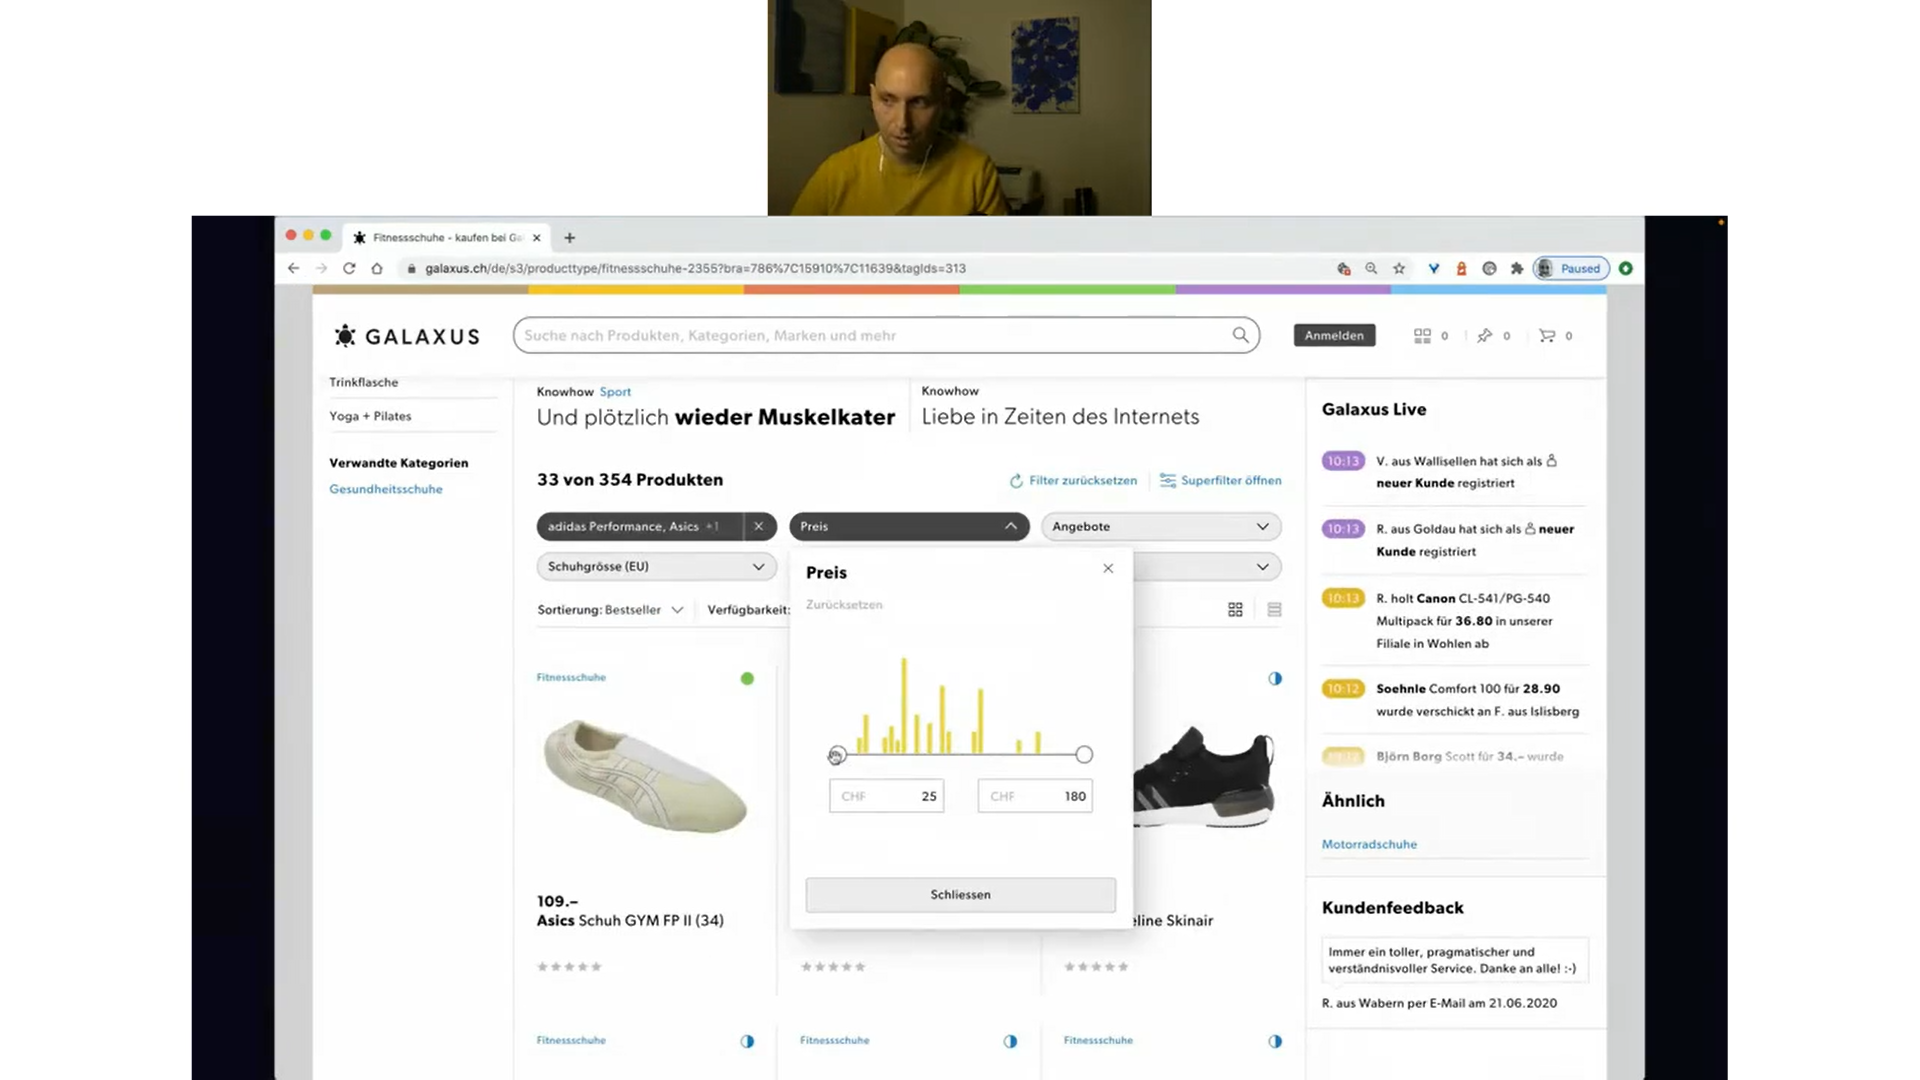Open the Angebote dropdown
The image size is (1920, 1080).
pos(1160,526)
